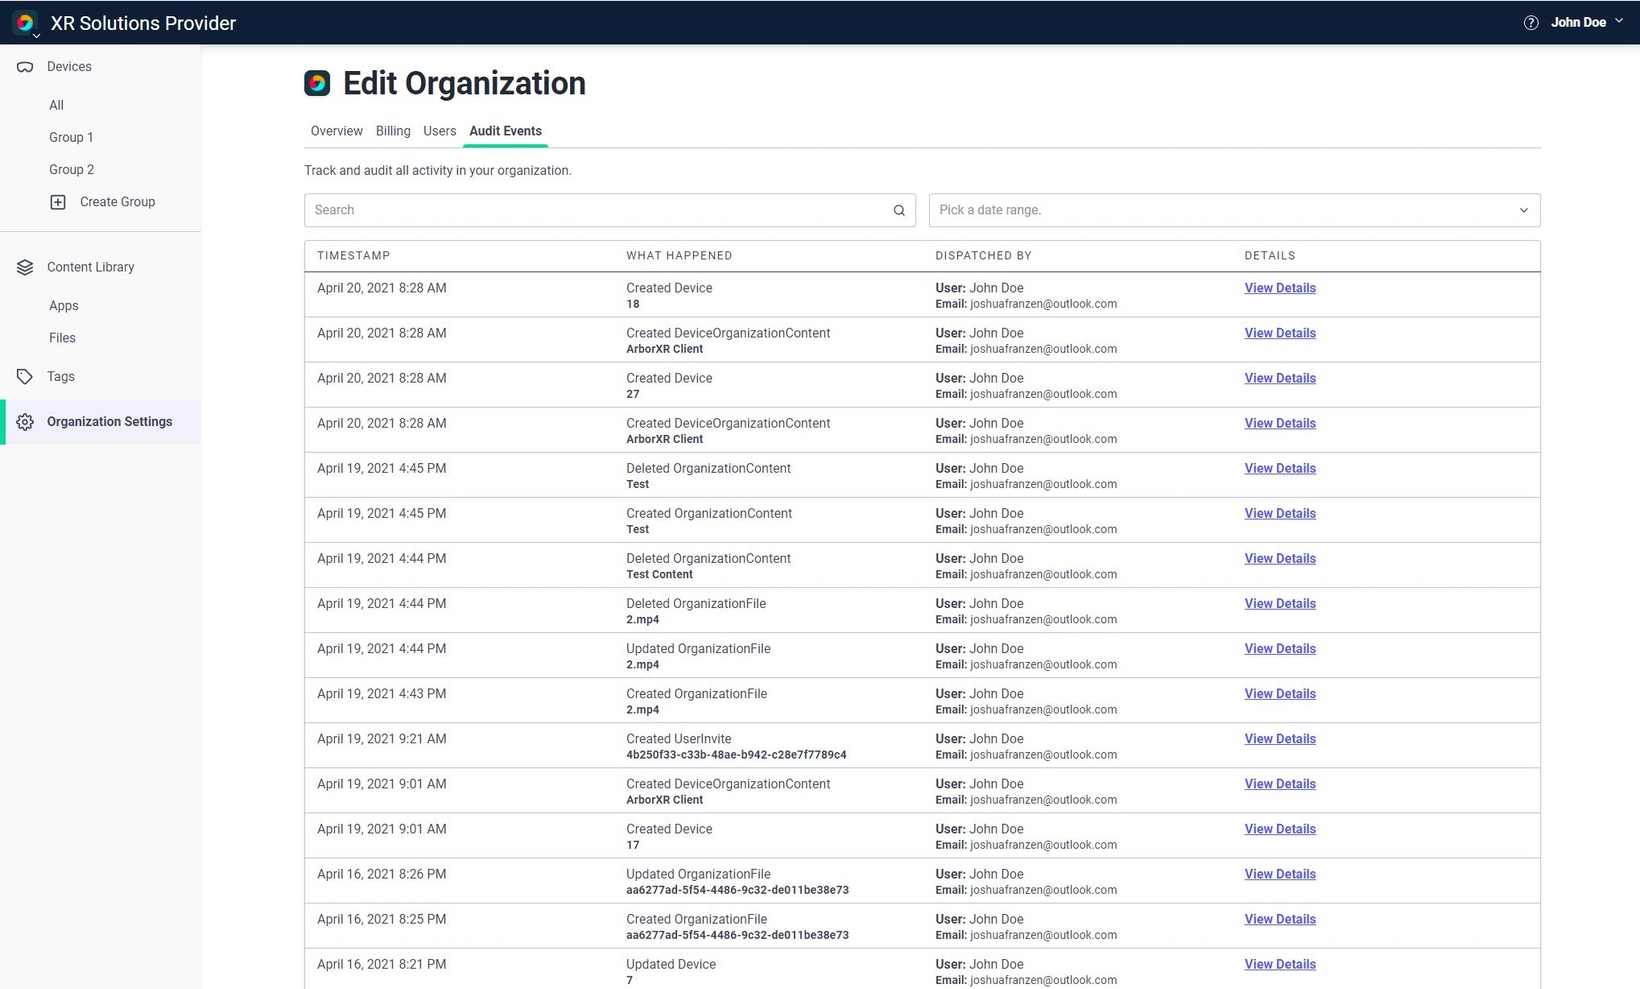Click Devices heading in sidebar

pyautogui.click(x=69, y=67)
